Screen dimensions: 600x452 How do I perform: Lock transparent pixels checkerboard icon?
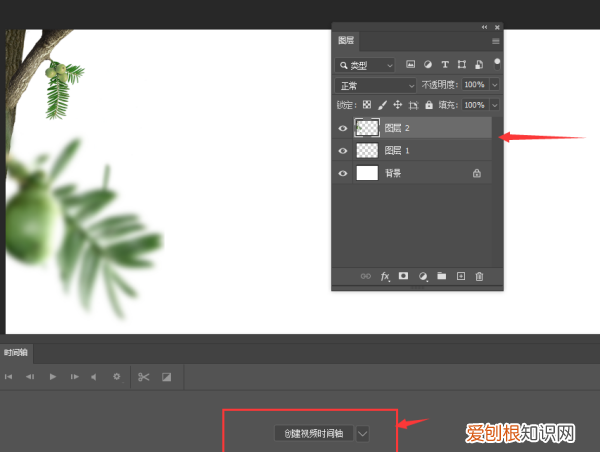coord(367,105)
